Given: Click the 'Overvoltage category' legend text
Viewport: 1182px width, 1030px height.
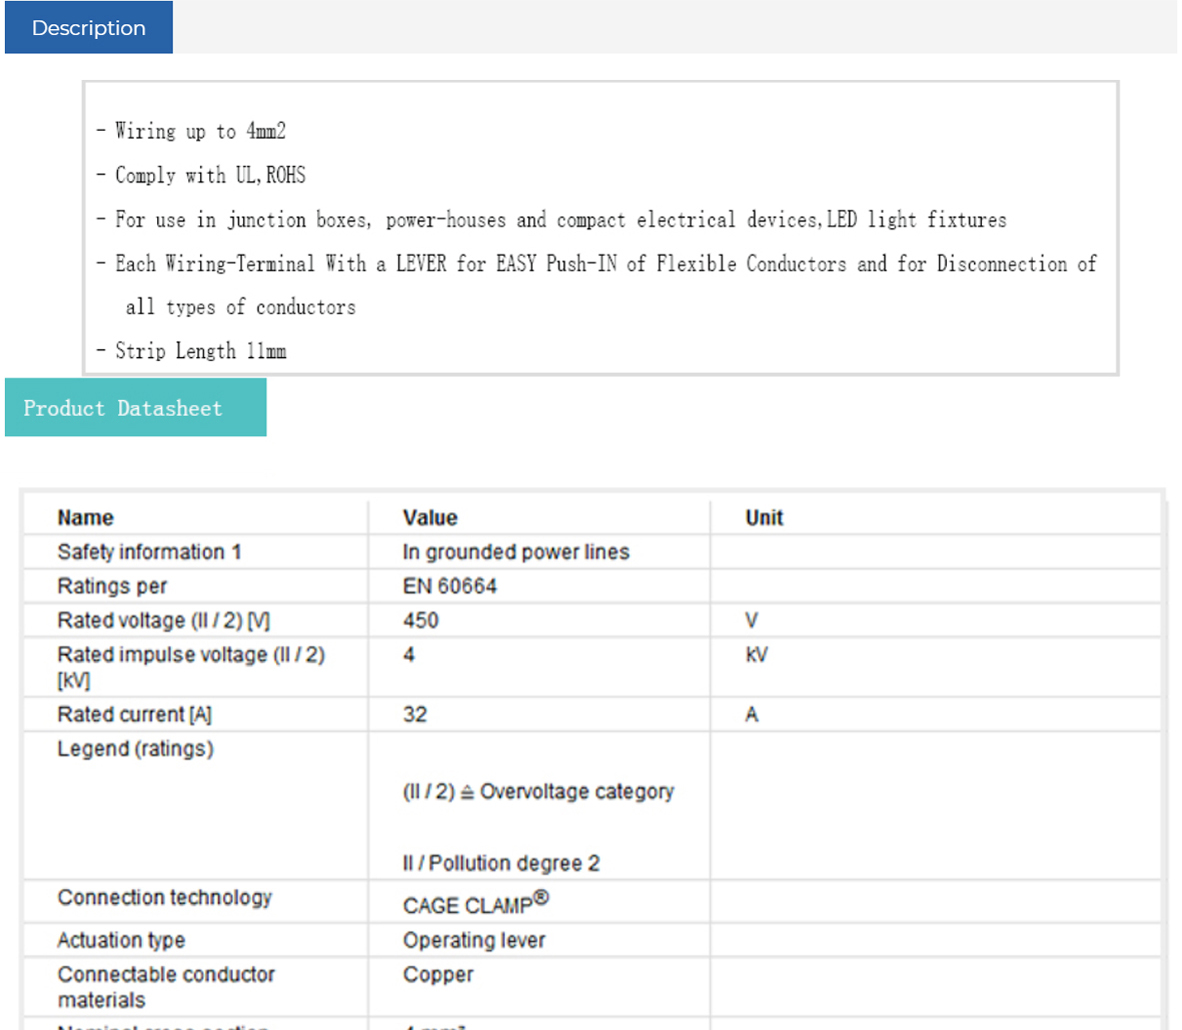Looking at the screenshot, I should point(576,792).
